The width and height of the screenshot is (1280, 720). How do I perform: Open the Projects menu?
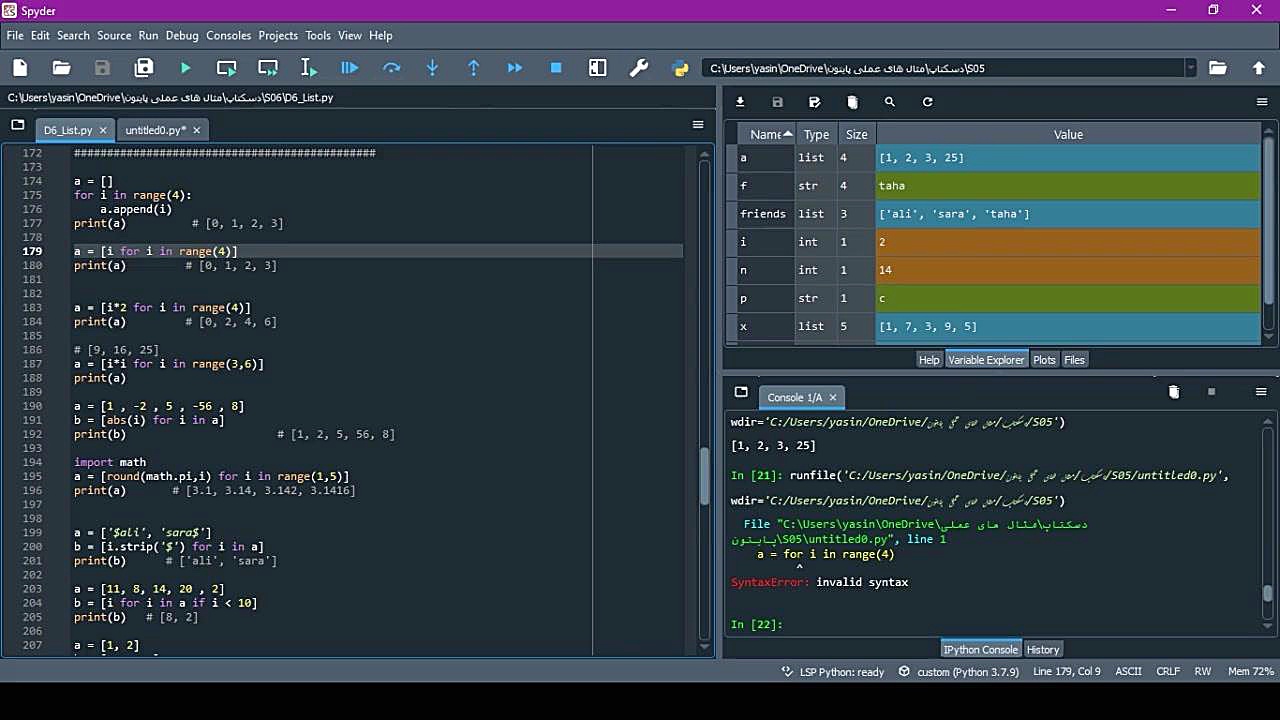278,35
